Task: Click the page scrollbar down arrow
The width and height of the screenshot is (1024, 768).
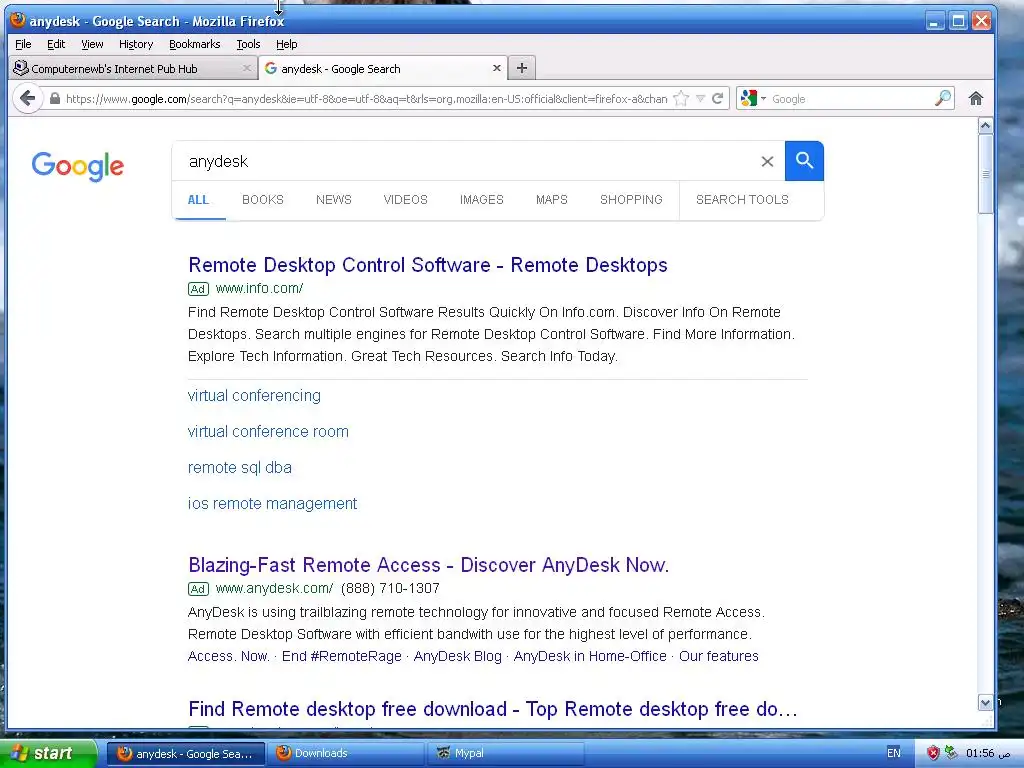Action: (x=985, y=703)
